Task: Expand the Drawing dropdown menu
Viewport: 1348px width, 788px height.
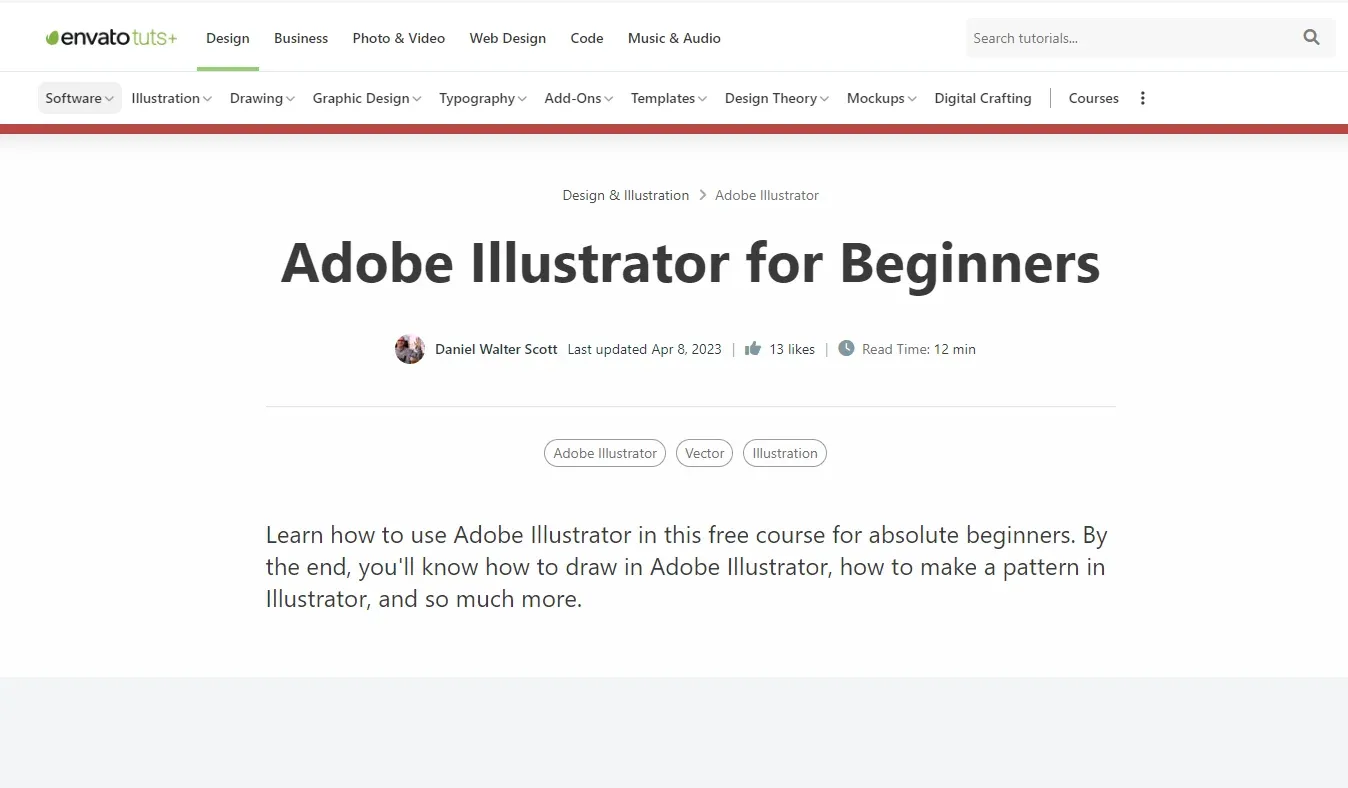Action: click(262, 98)
